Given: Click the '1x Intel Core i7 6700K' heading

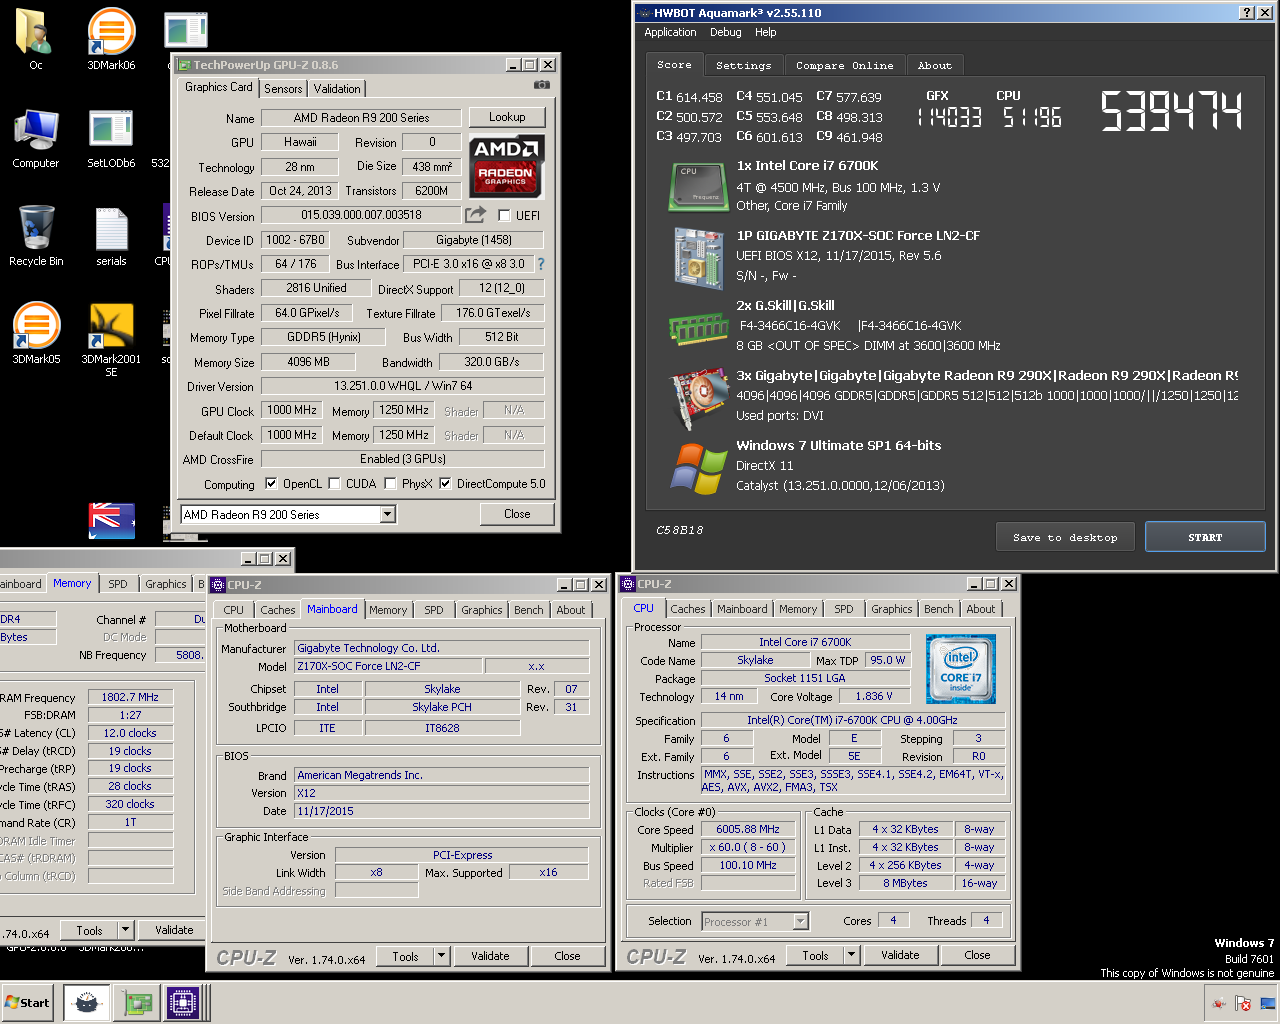Looking at the screenshot, I should 807,166.
